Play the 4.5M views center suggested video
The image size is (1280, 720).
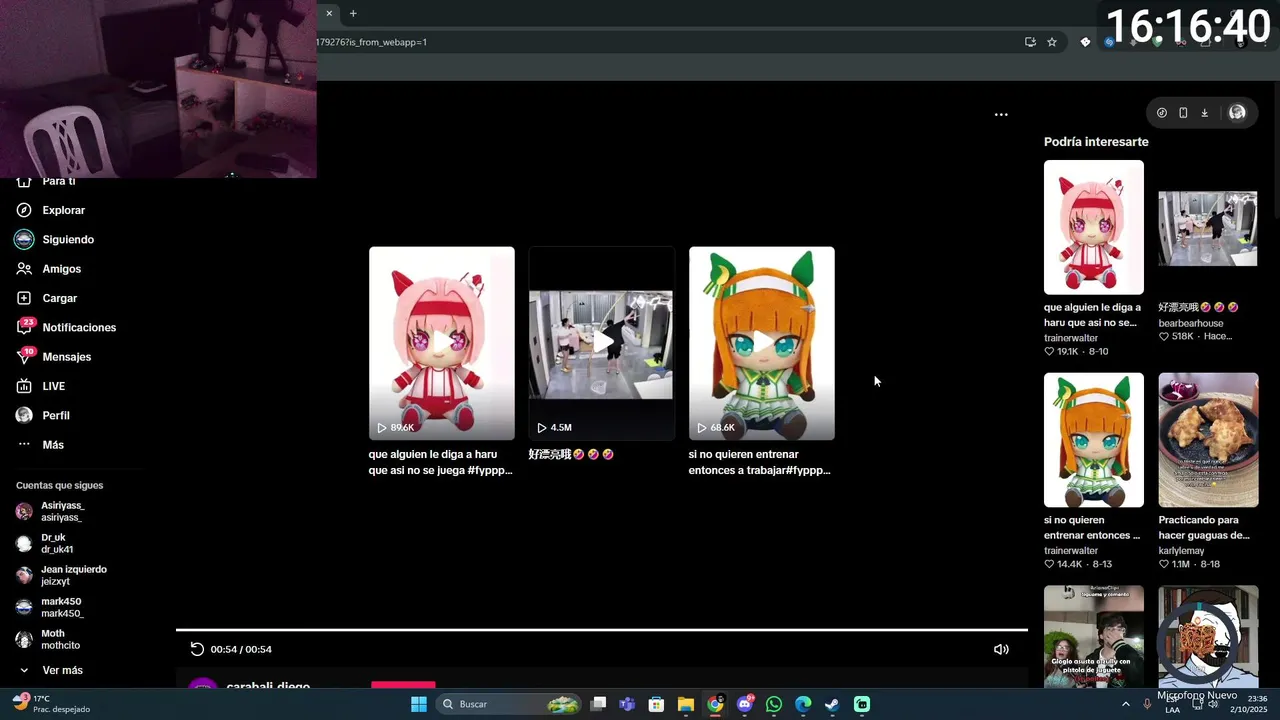click(x=601, y=343)
